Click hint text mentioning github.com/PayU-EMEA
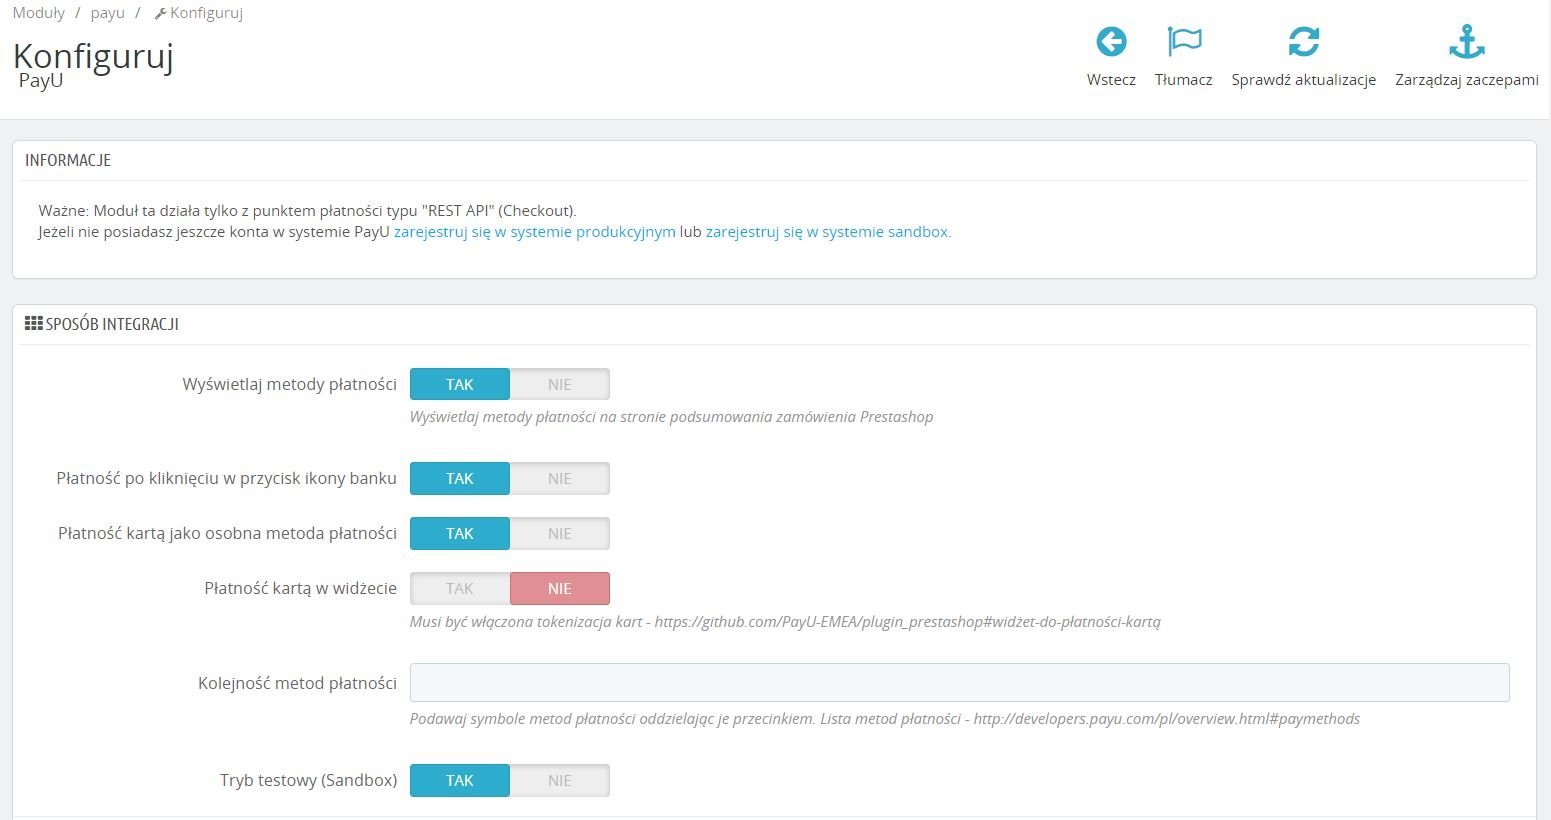Viewport: 1551px width, 820px height. pyautogui.click(x=785, y=621)
